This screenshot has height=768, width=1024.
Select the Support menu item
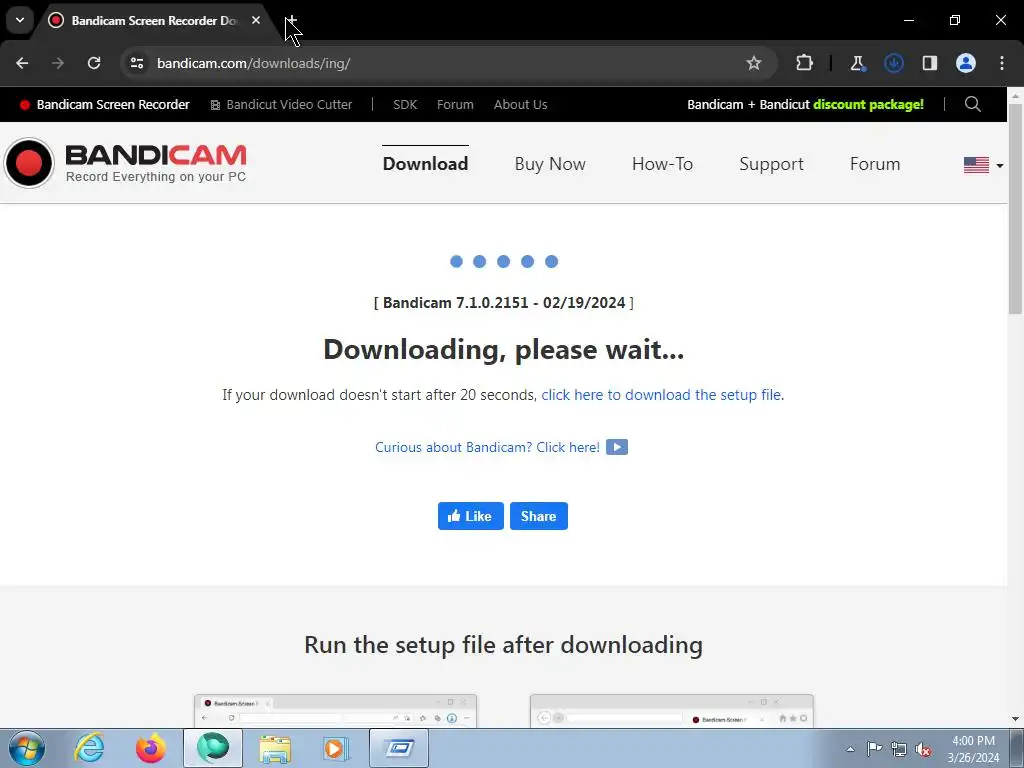click(x=771, y=164)
